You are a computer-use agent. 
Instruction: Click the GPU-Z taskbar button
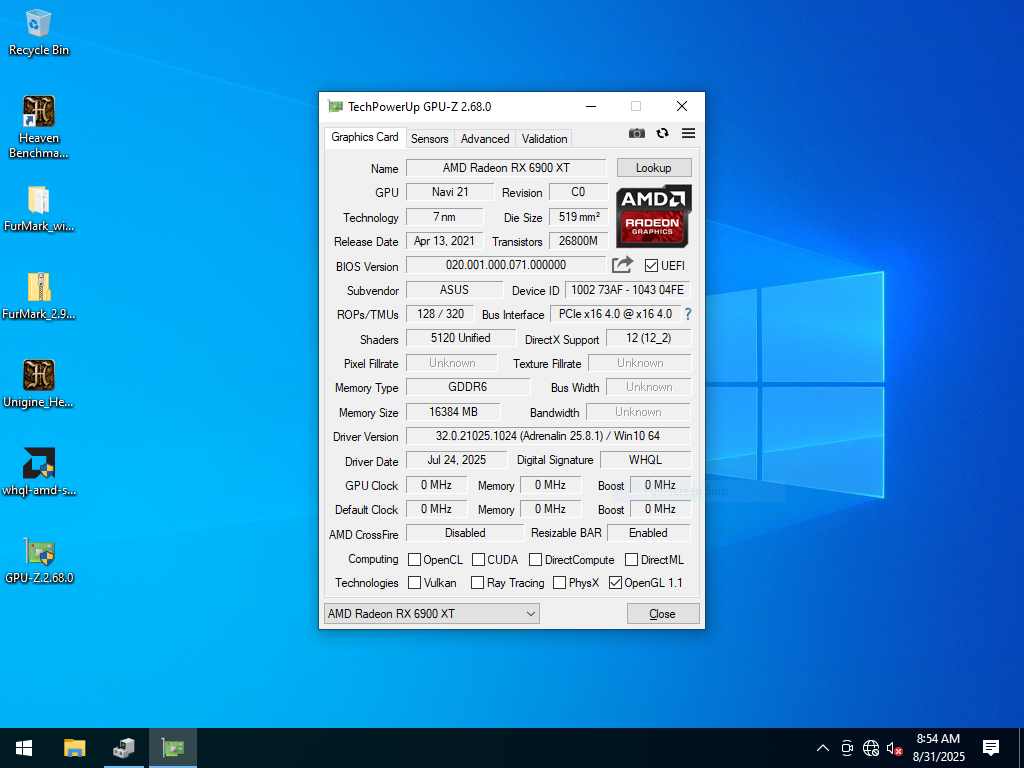173,748
